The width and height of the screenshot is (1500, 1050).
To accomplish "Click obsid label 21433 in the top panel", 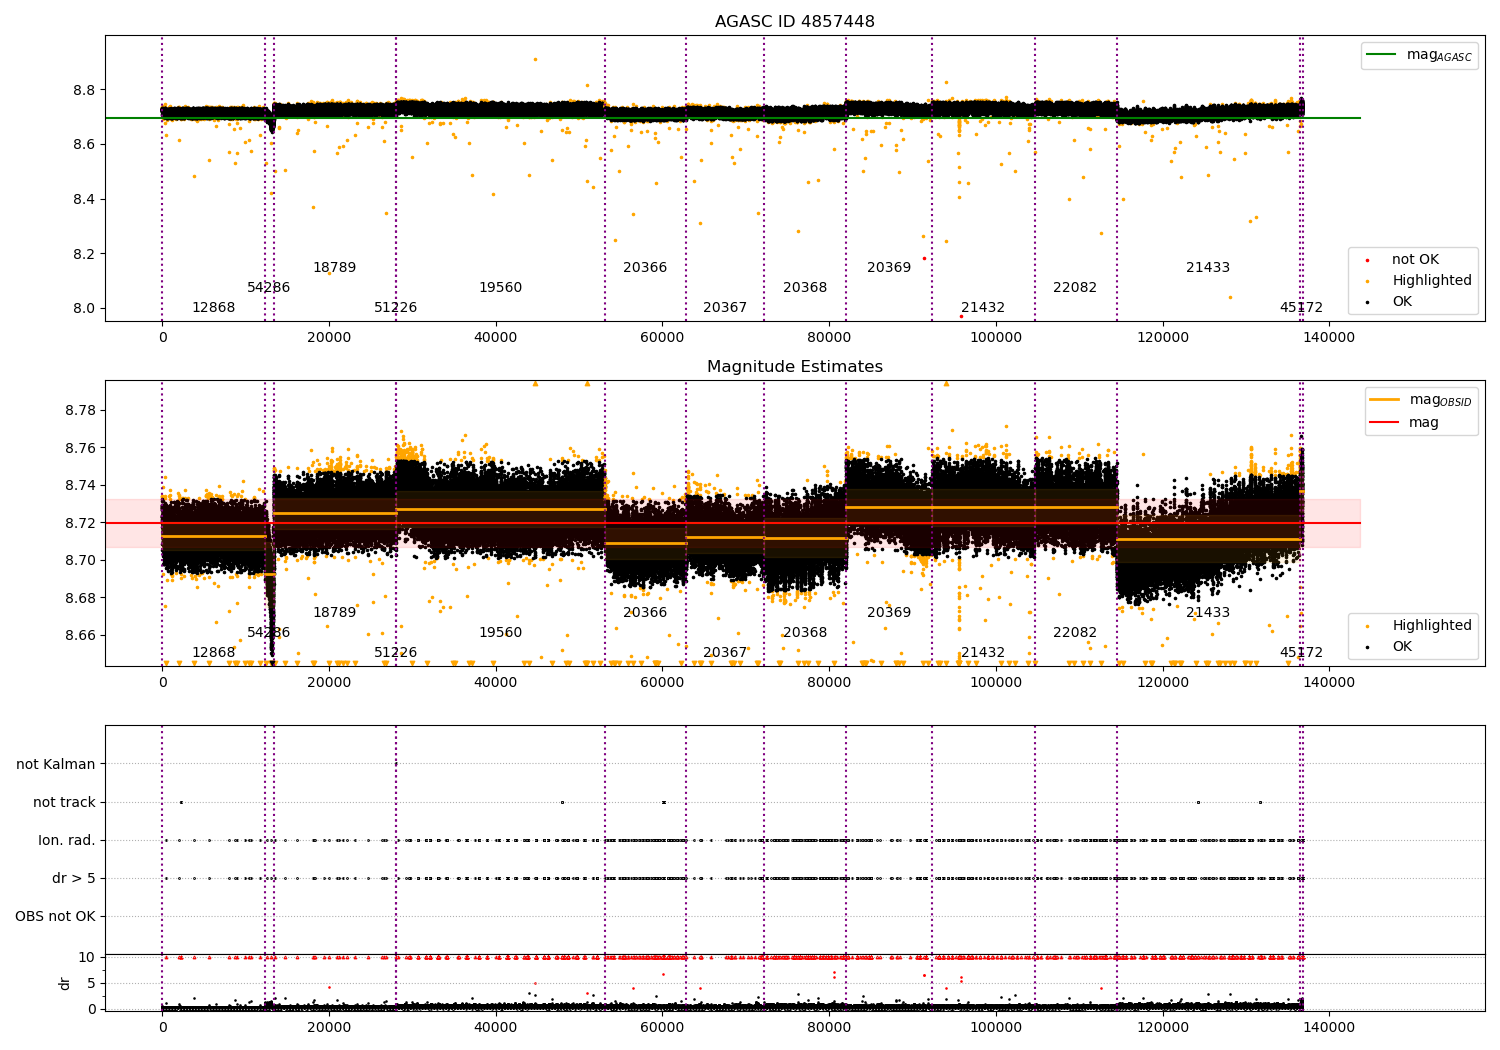I will pos(1208,268).
